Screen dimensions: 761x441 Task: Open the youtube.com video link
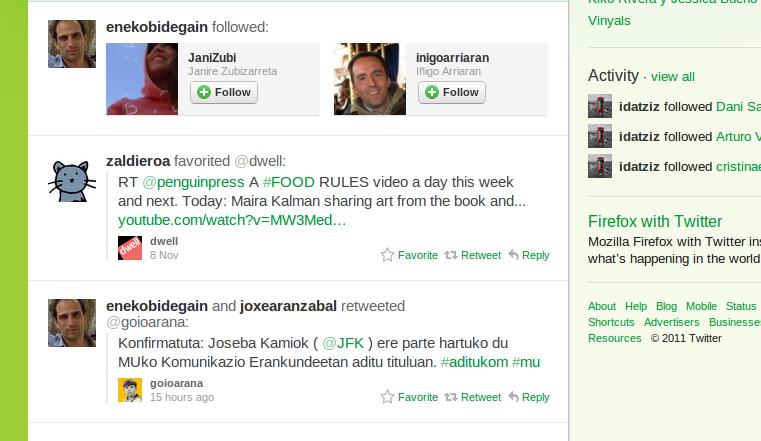[232, 219]
